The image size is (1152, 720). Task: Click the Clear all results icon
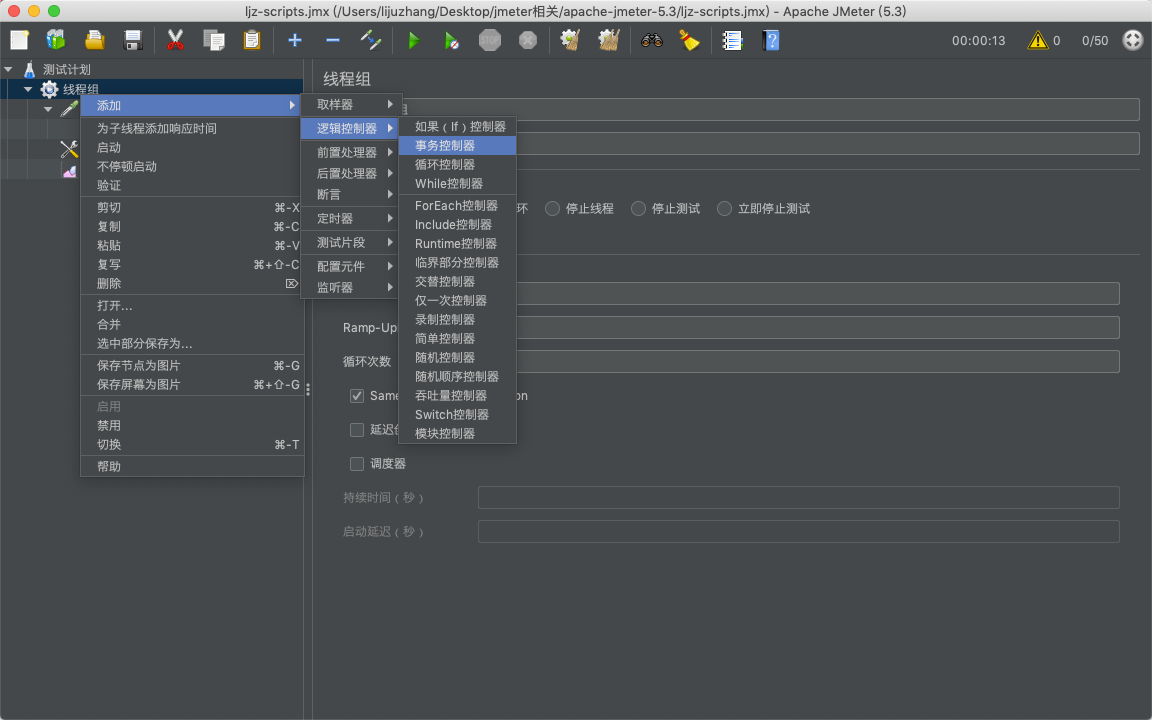coord(608,40)
